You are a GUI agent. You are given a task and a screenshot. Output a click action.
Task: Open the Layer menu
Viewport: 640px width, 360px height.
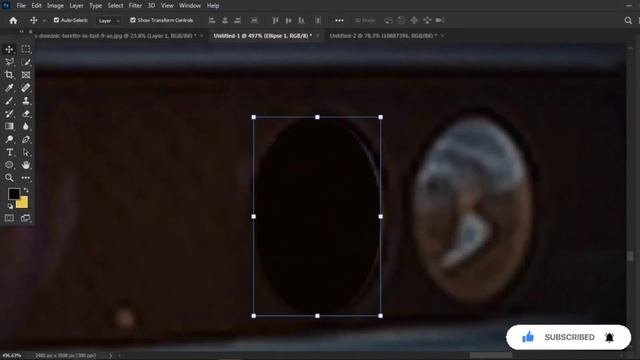coord(76,6)
